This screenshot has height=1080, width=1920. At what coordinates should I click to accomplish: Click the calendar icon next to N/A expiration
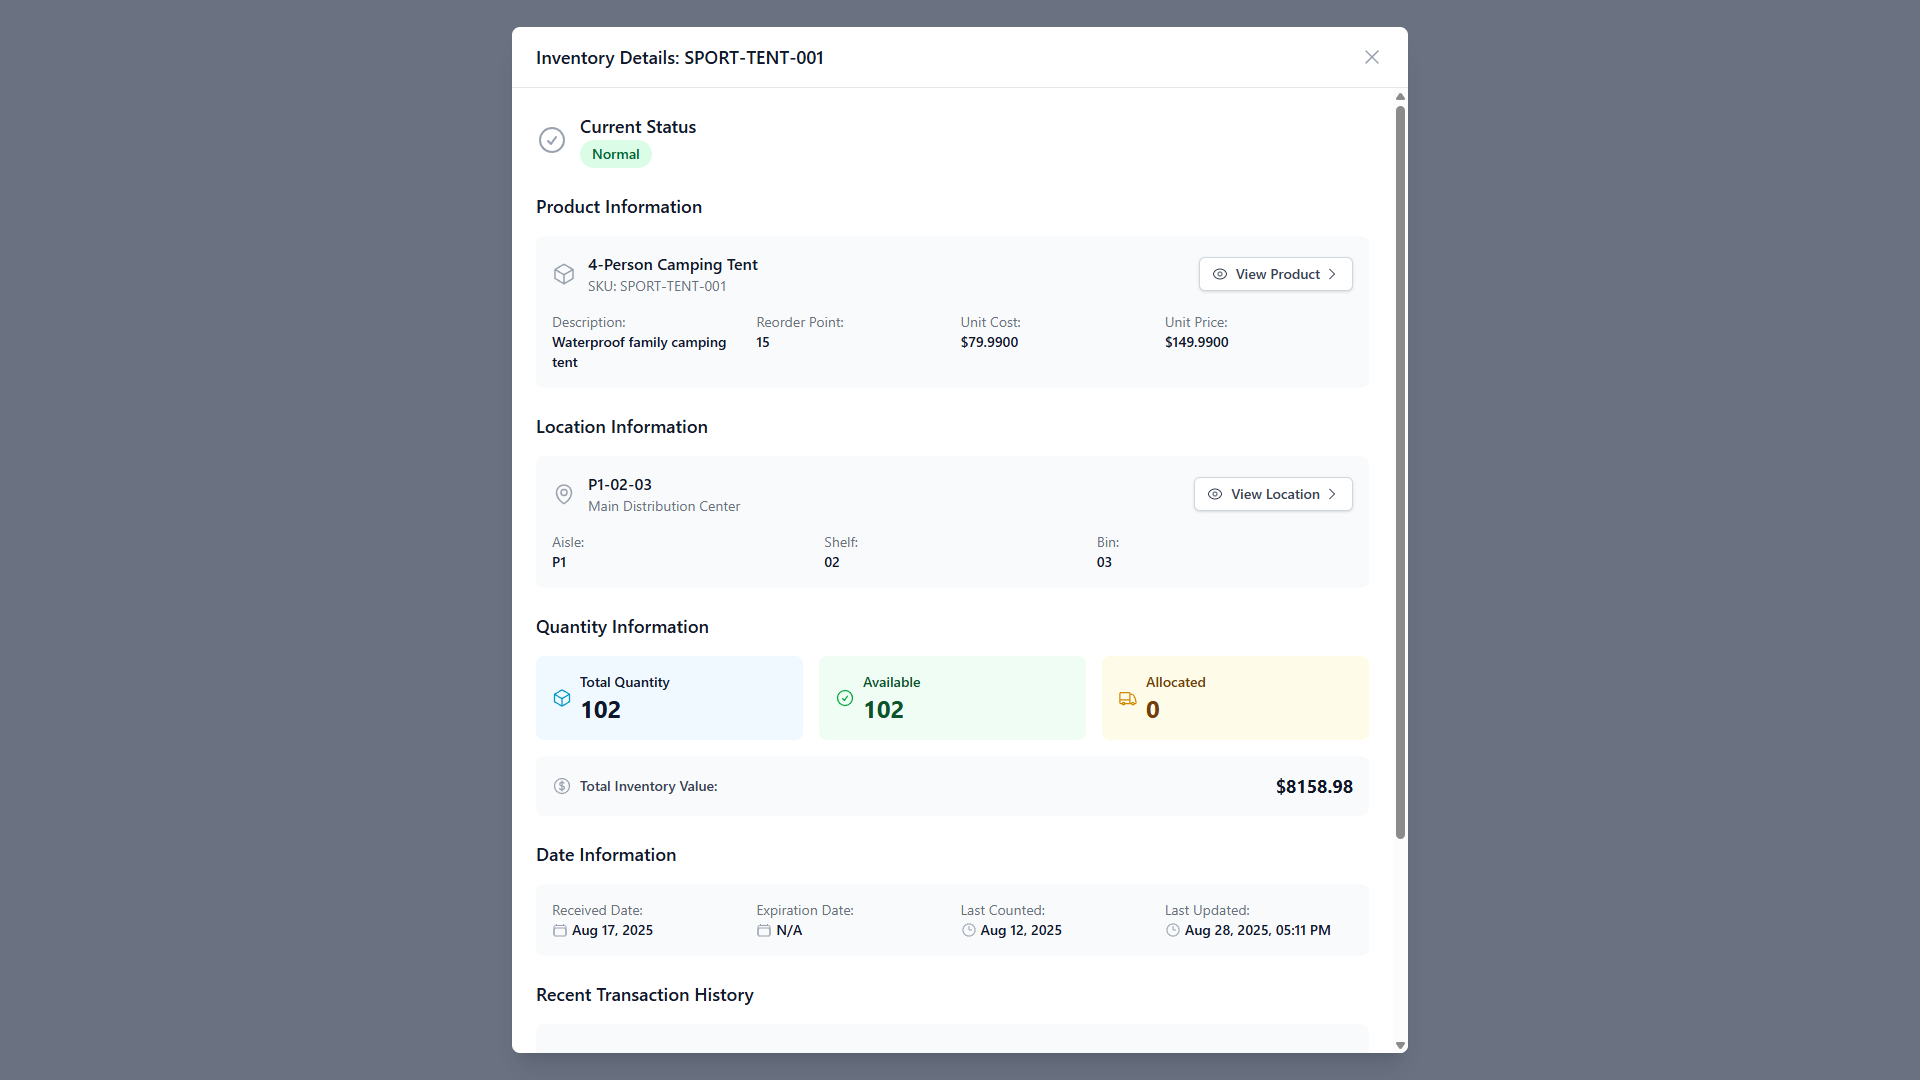click(x=763, y=930)
